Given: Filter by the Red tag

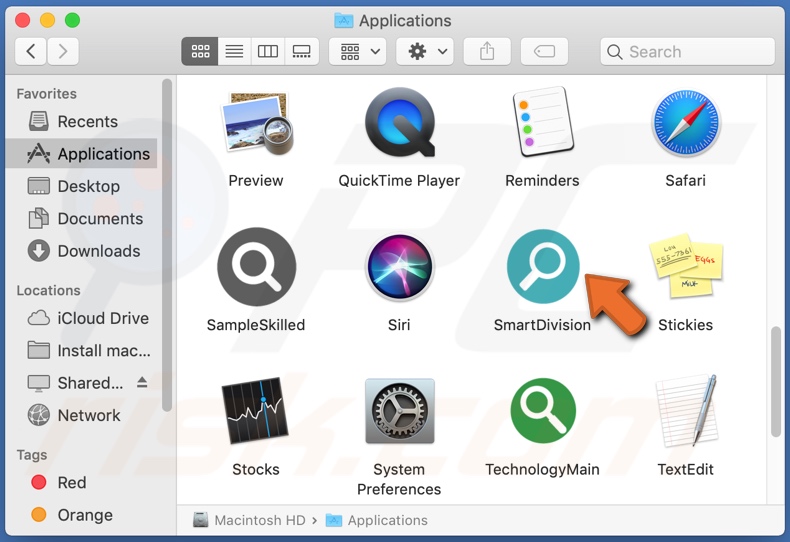Looking at the screenshot, I should pos(82,483).
